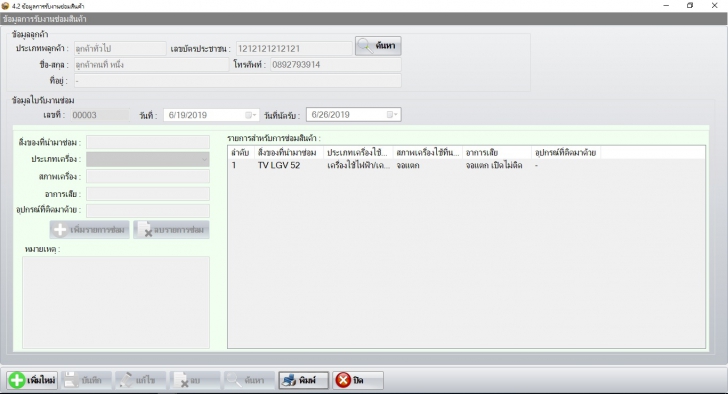
Task: Select row number 1 cell in the repair list
Action: pyautogui.click(x=234, y=165)
